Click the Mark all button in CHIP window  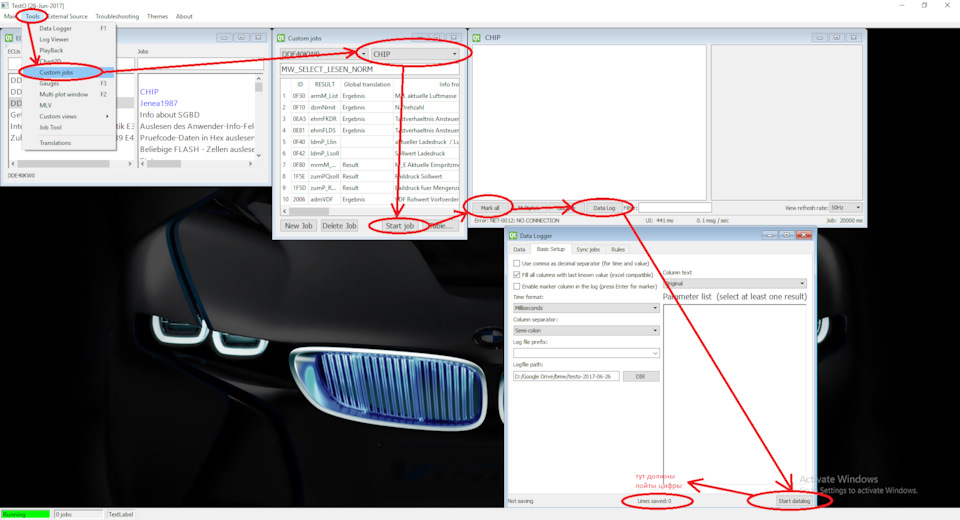click(x=490, y=208)
